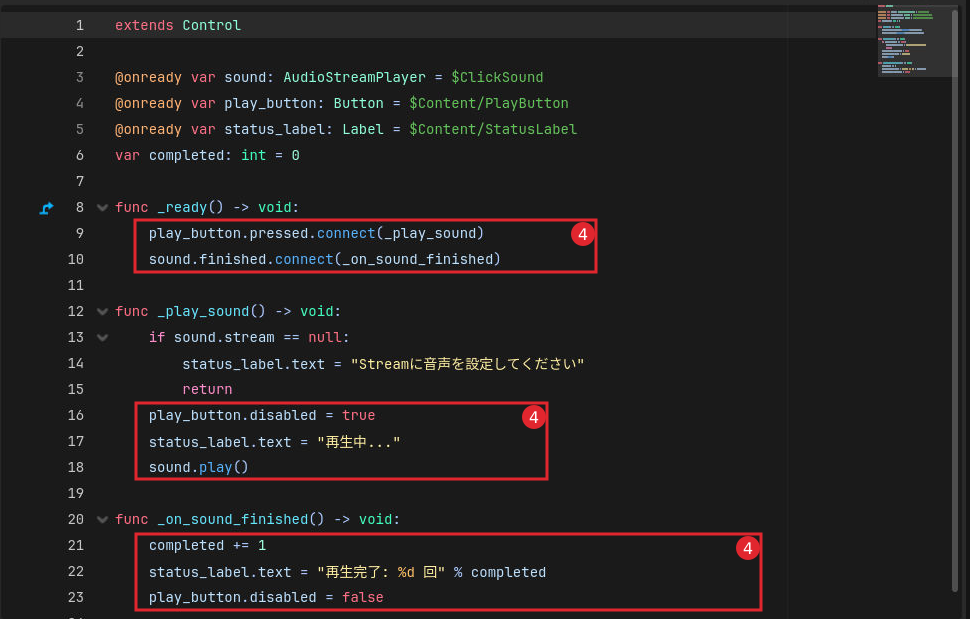This screenshot has height=619, width=970.
Task: Click 'AudioStreamPlayer' type on line 3
Action: (x=354, y=77)
